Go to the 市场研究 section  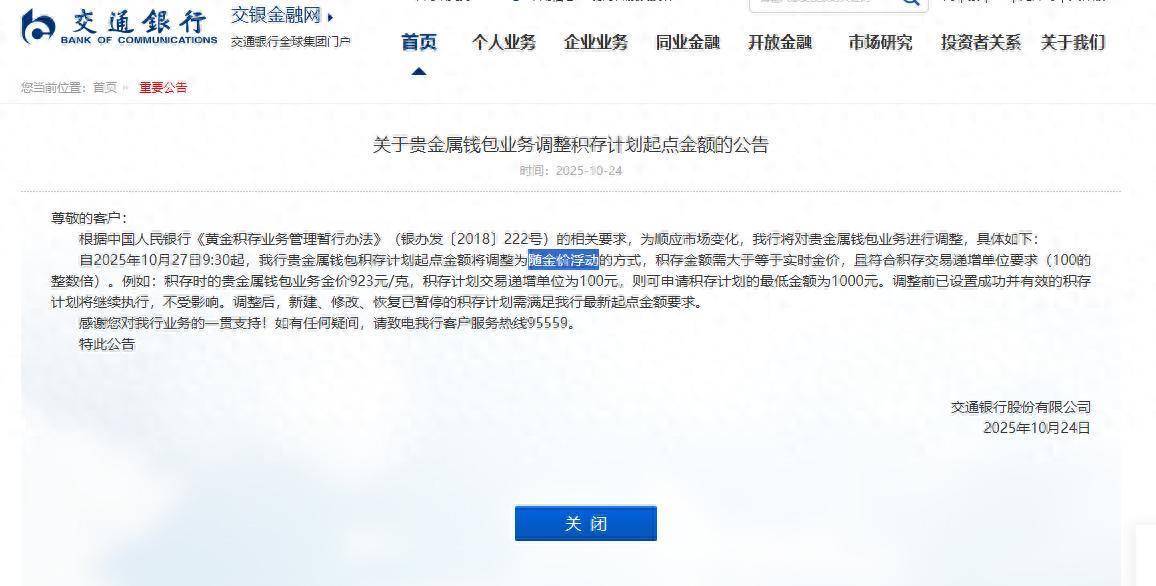(880, 43)
